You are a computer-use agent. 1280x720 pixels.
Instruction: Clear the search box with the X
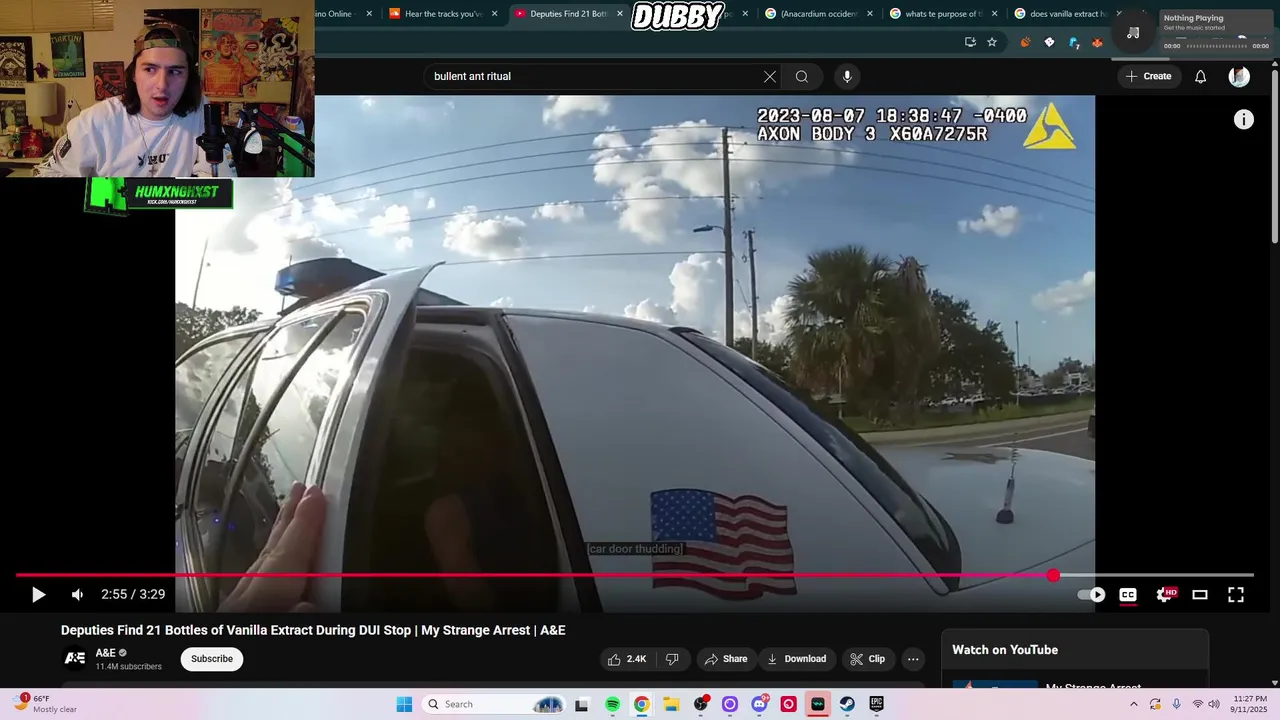(x=770, y=76)
